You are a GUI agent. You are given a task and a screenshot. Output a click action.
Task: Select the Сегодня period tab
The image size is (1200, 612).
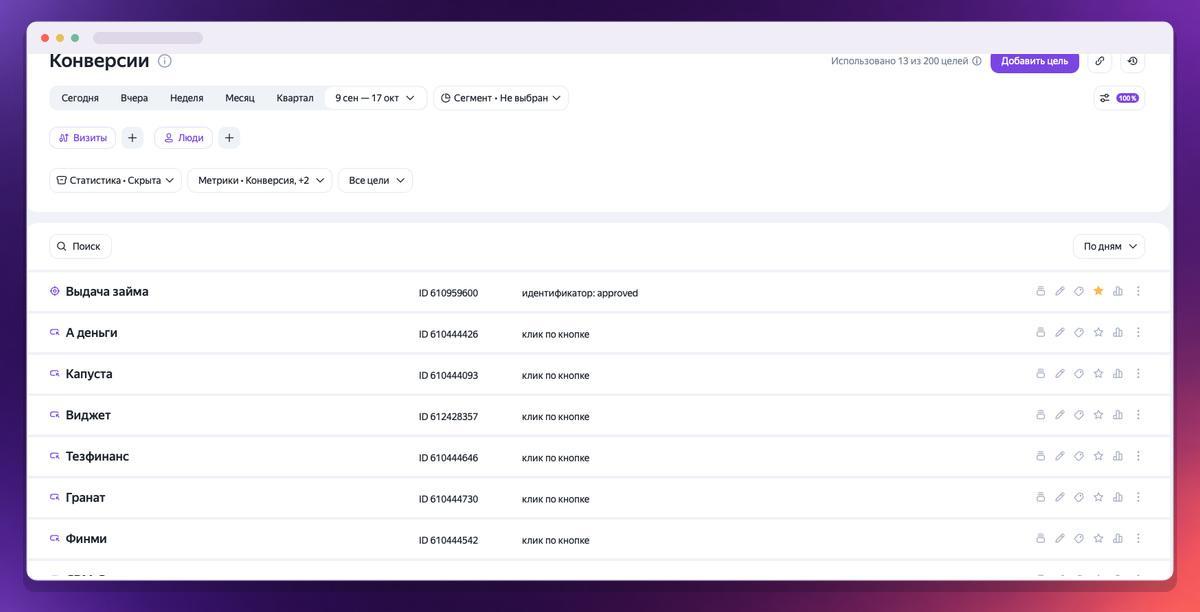point(80,98)
